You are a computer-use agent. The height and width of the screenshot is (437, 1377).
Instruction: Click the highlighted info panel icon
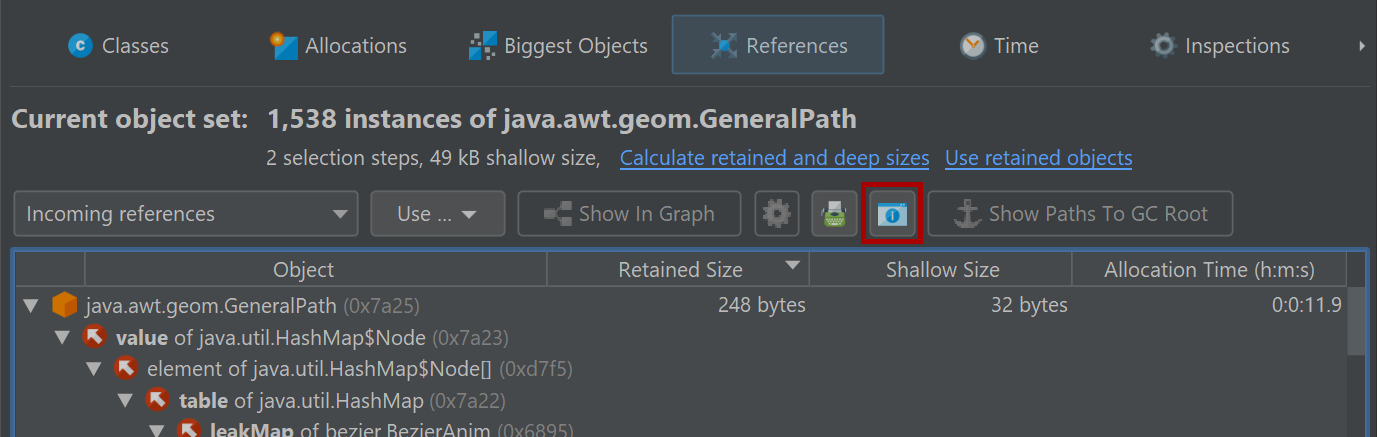[x=892, y=214]
